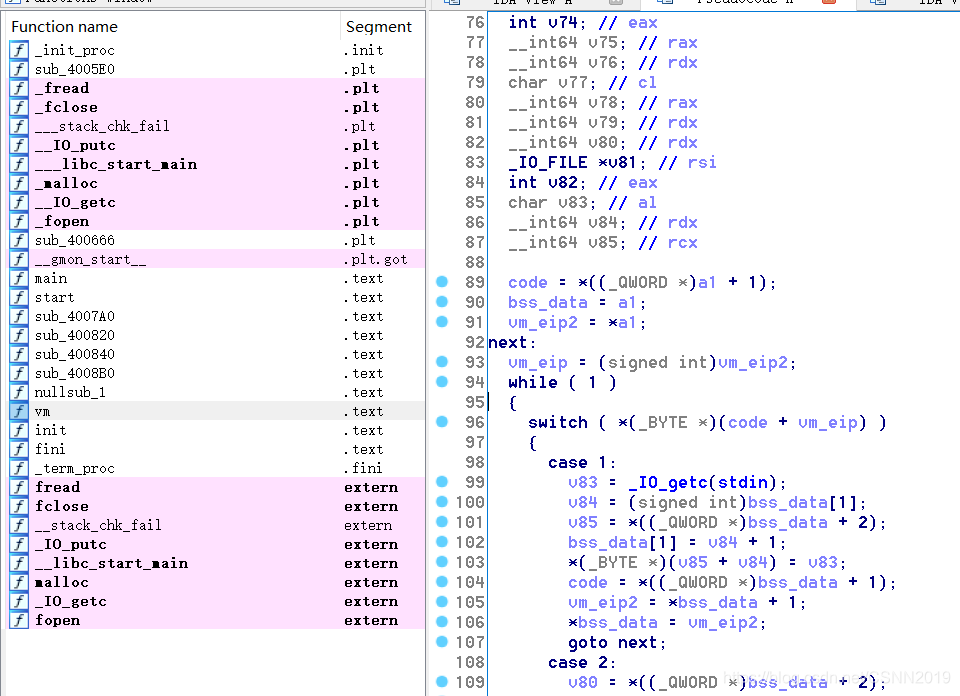Click the function icon beside main

point(19,279)
